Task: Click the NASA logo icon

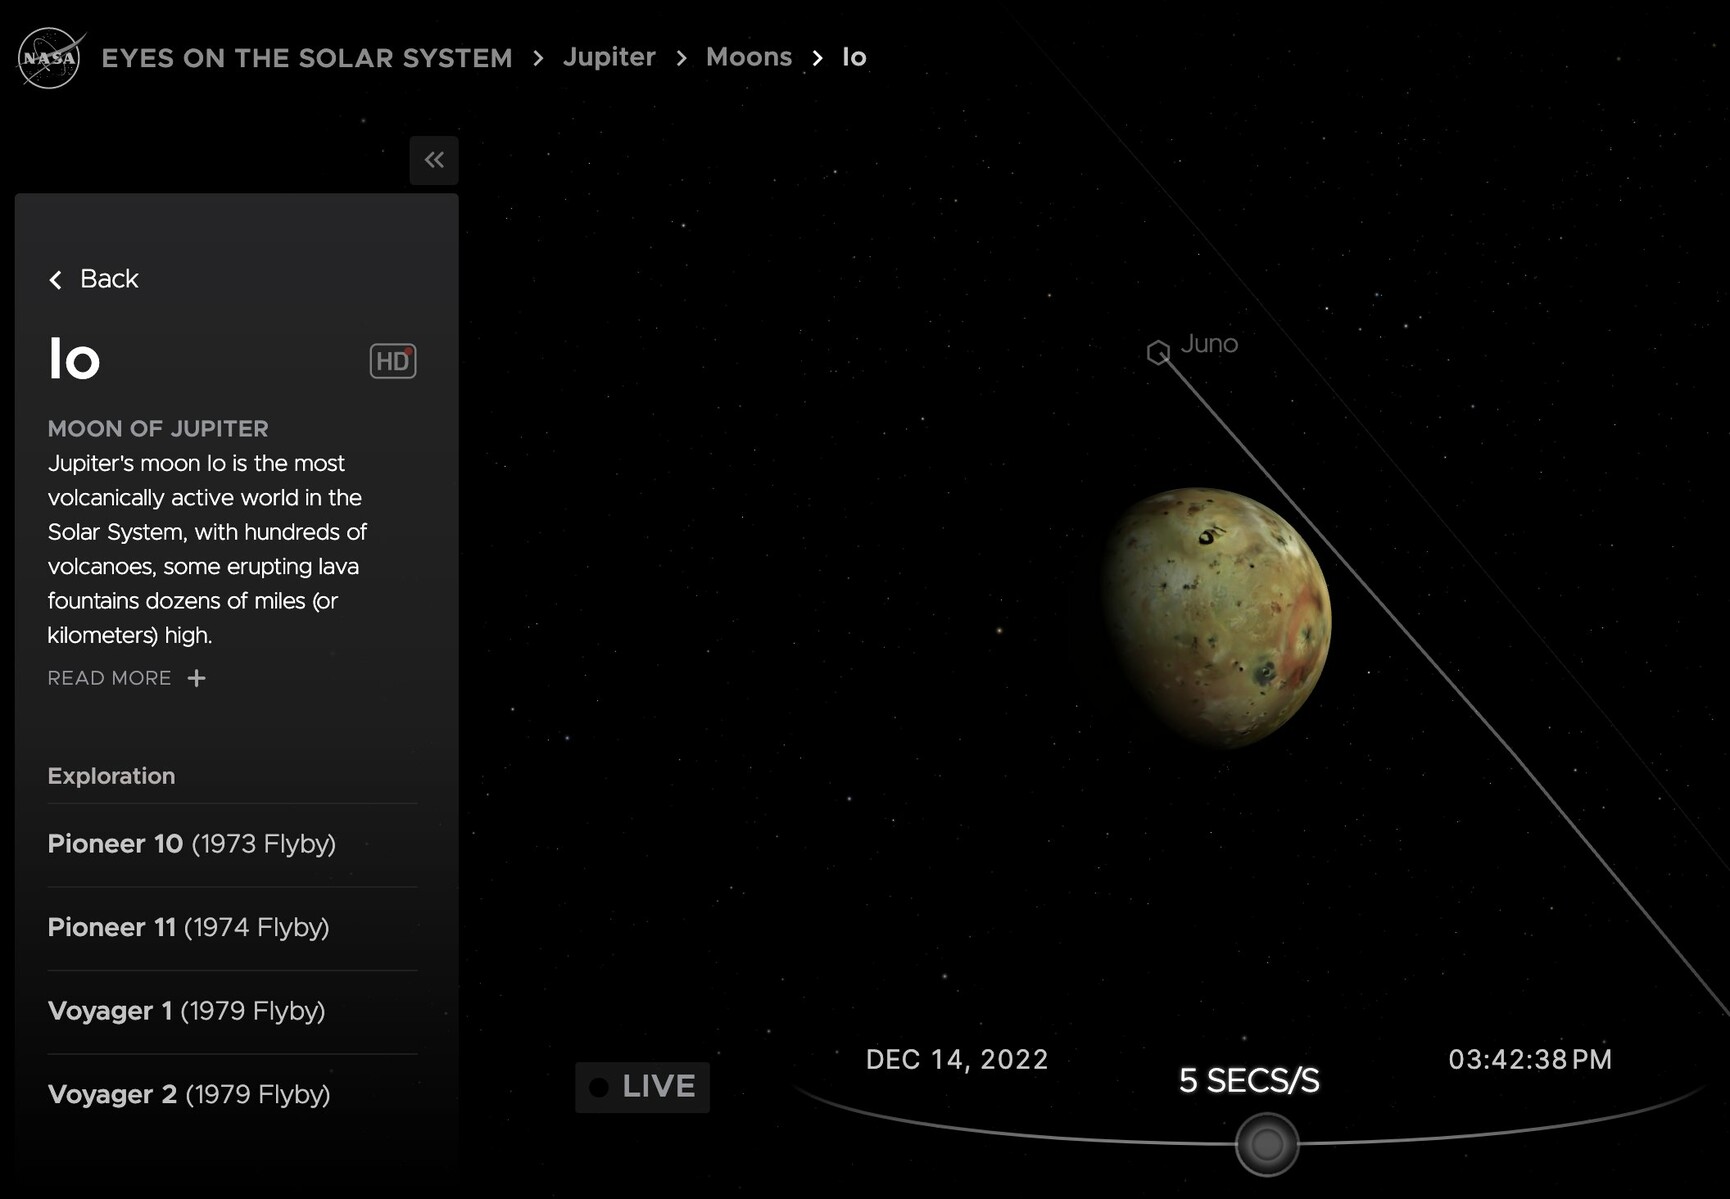Action: (49, 58)
